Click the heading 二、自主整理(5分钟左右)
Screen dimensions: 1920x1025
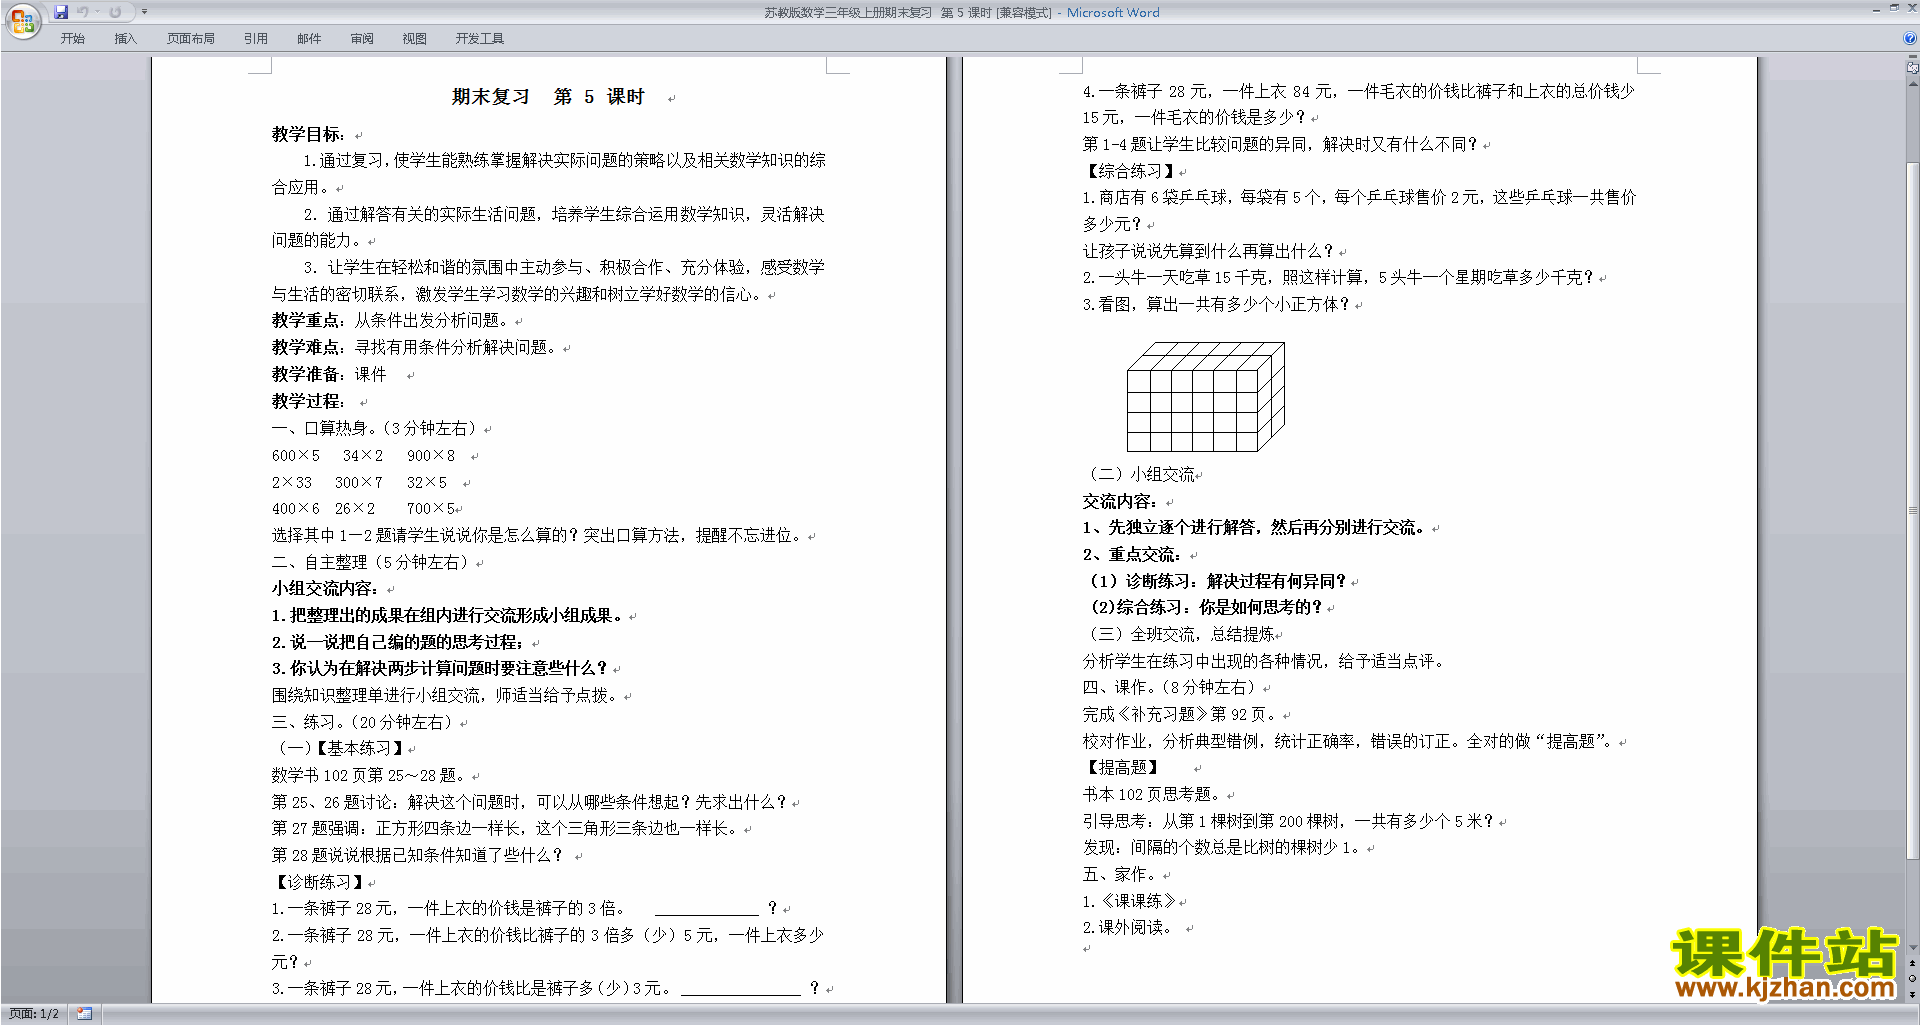[371, 562]
